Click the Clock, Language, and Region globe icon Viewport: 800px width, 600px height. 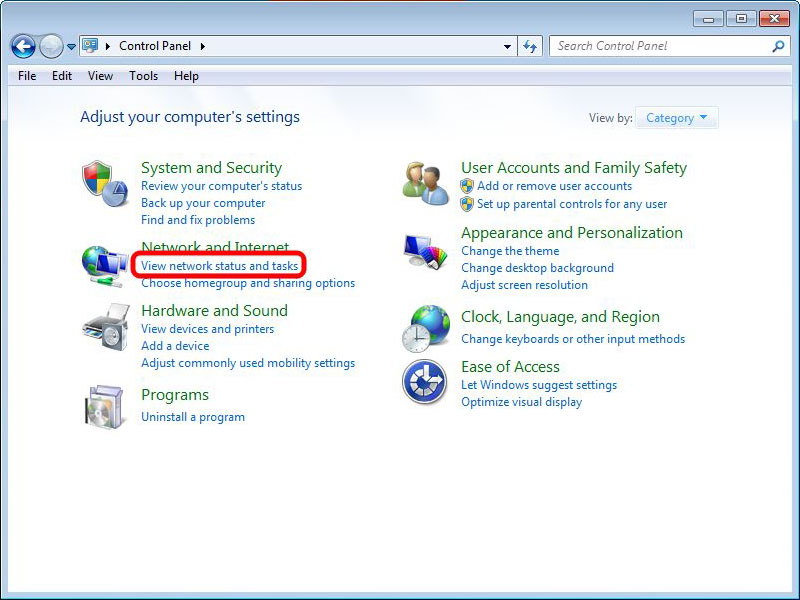tap(426, 329)
